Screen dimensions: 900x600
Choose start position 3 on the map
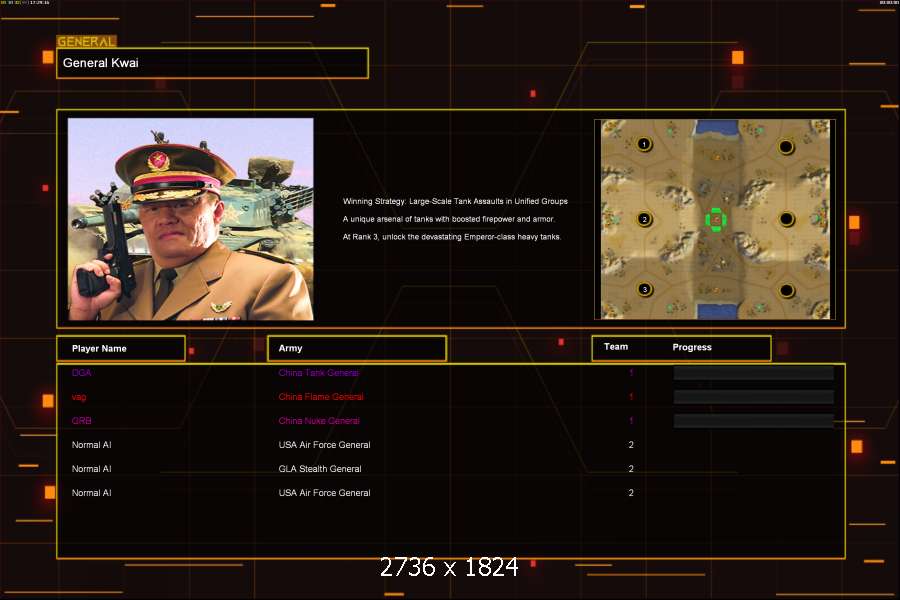(645, 289)
